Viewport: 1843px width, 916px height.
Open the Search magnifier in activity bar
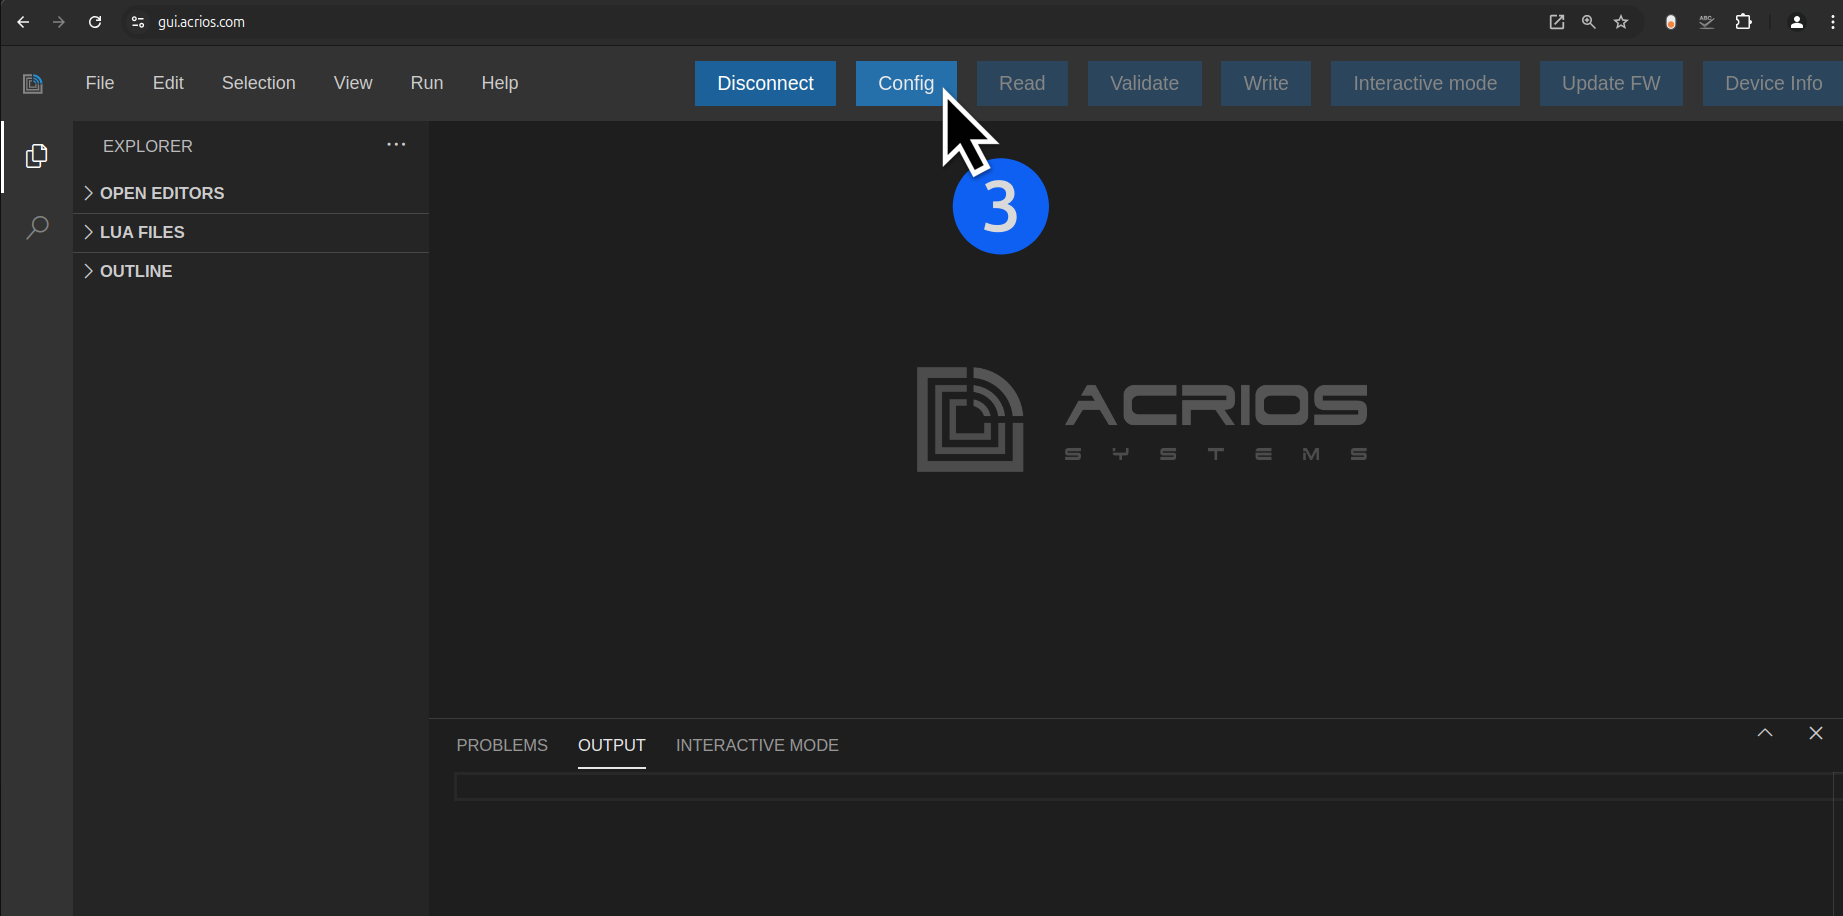pyautogui.click(x=37, y=228)
